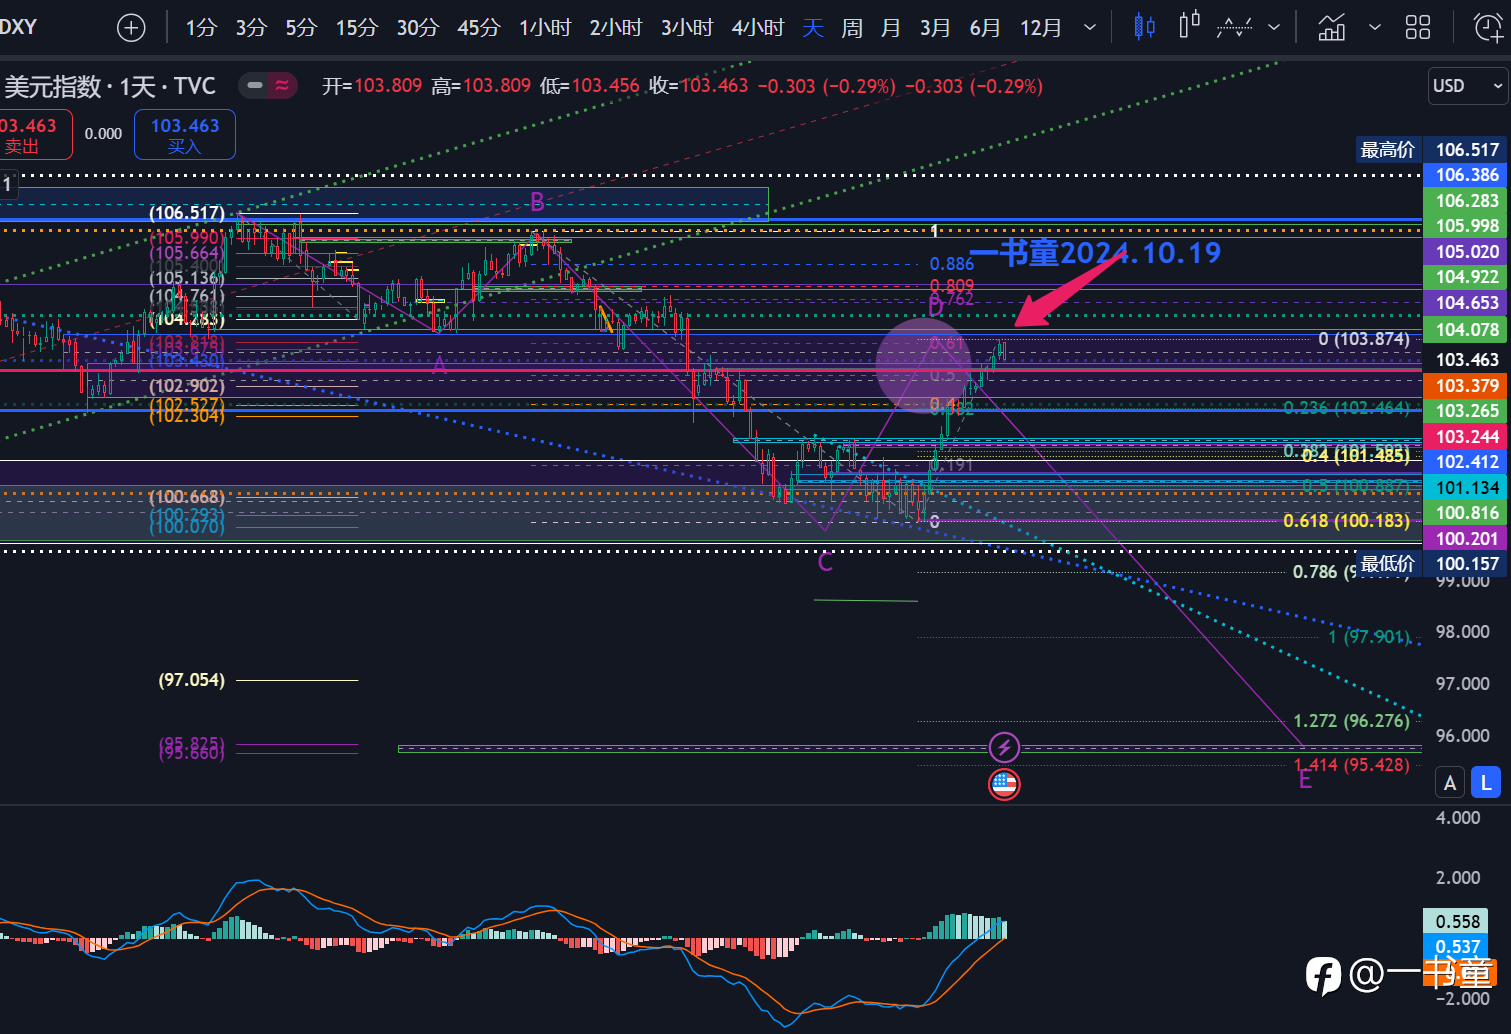Expand the timeframe dropdown after 12月

pyautogui.click(x=1090, y=27)
